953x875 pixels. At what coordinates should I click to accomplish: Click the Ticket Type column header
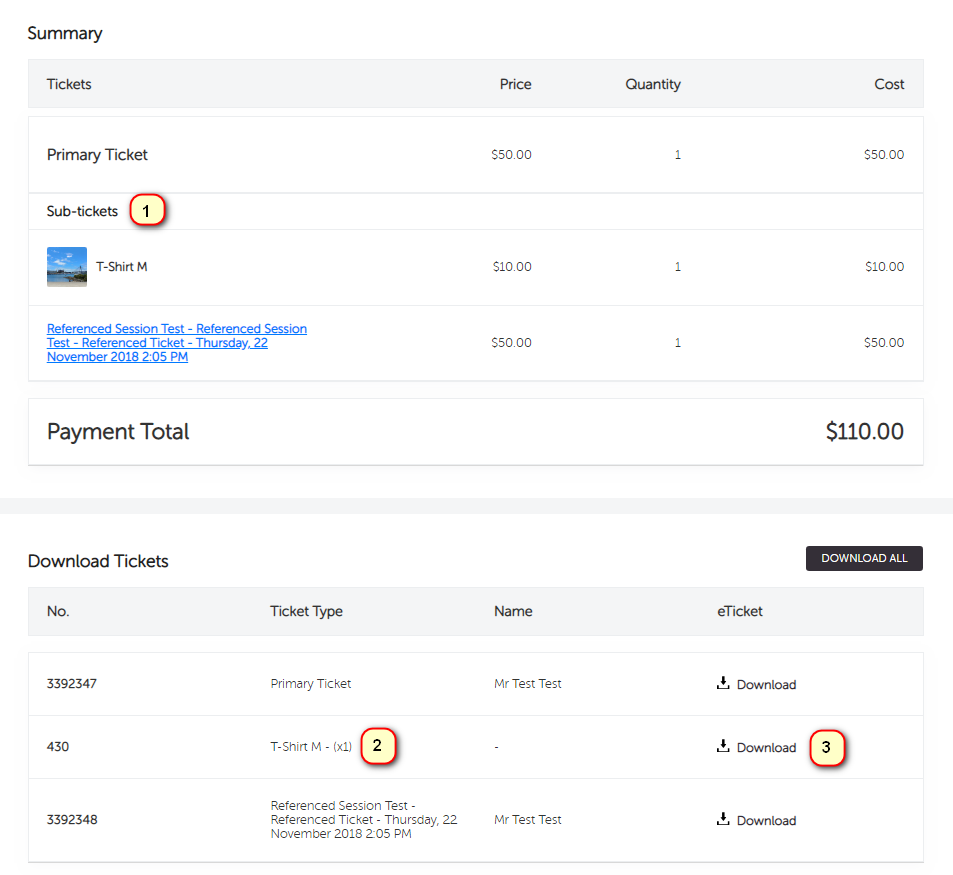(306, 611)
